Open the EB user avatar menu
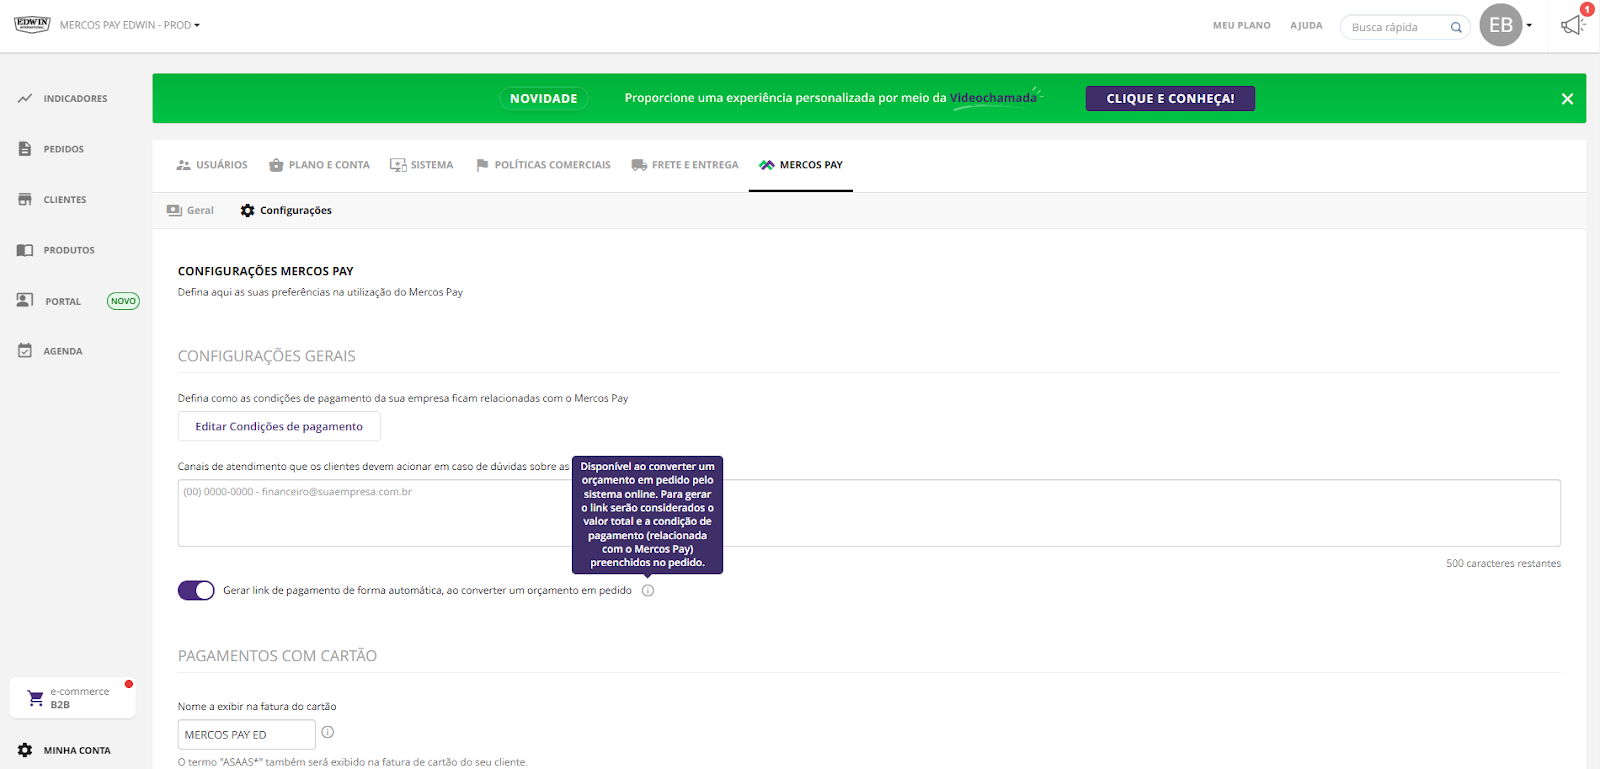 1501,25
